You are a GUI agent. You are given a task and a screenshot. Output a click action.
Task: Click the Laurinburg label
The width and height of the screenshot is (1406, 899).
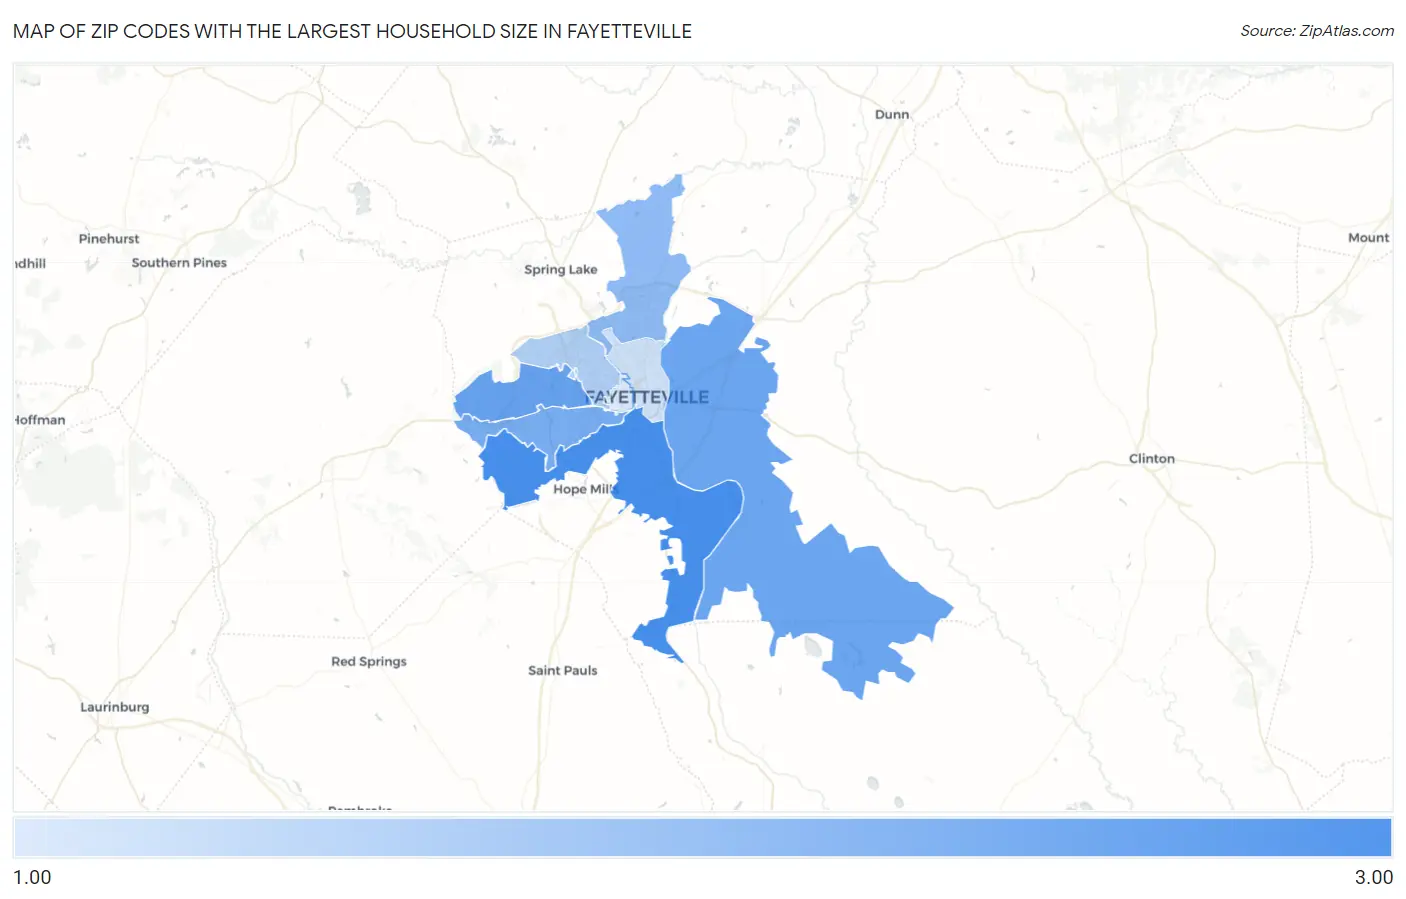pos(115,706)
